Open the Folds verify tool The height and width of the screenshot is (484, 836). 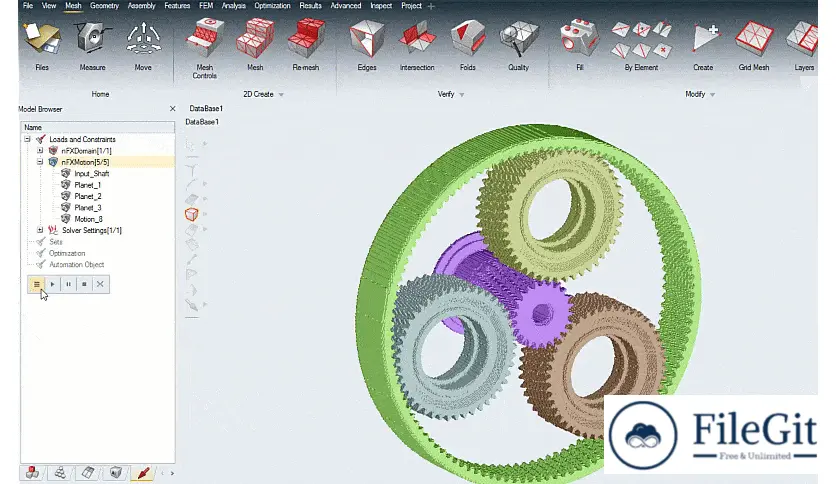pos(468,45)
